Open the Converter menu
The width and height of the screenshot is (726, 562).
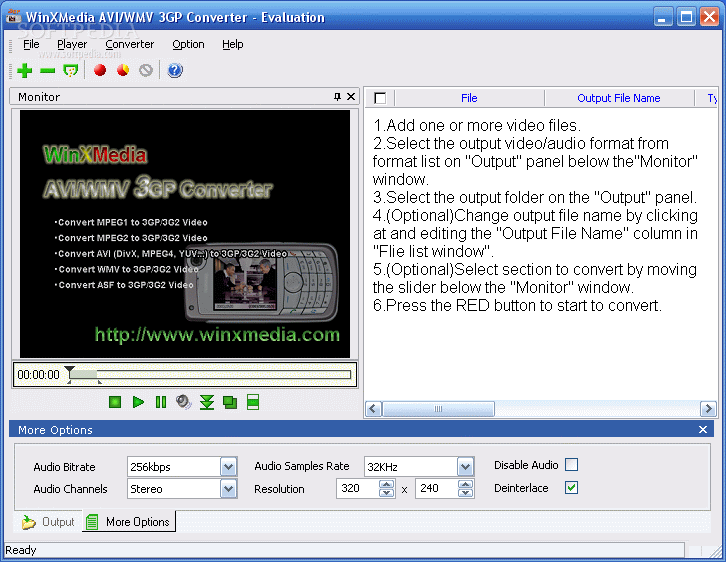point(130,44)
